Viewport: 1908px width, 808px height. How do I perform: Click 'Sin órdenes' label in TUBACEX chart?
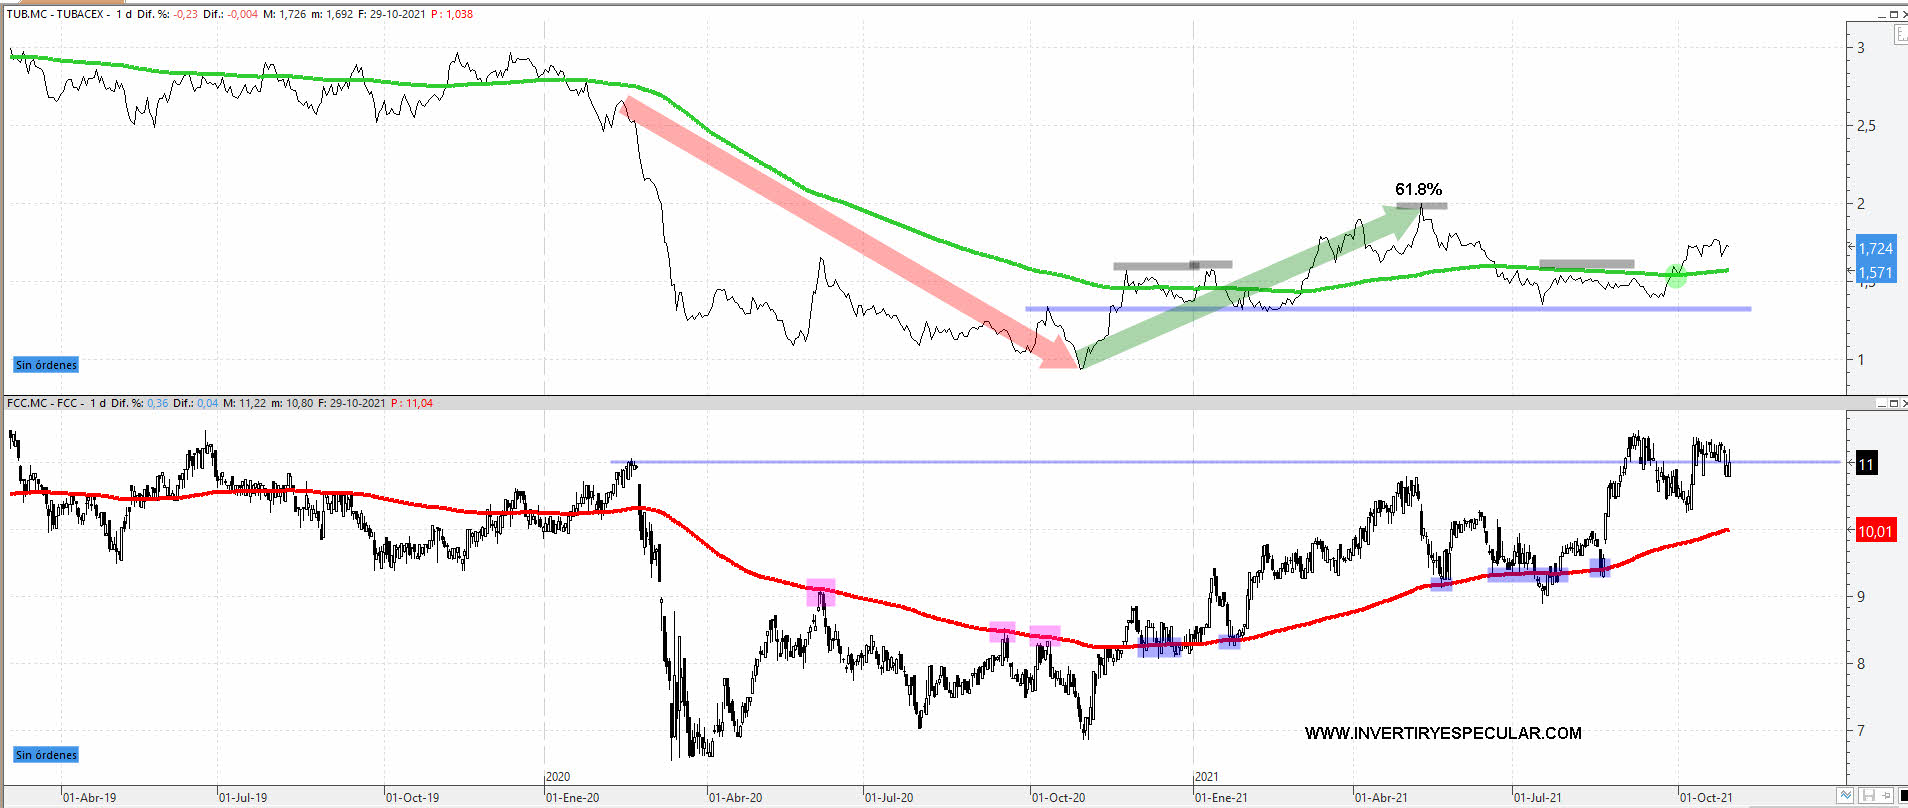[46, 365]
